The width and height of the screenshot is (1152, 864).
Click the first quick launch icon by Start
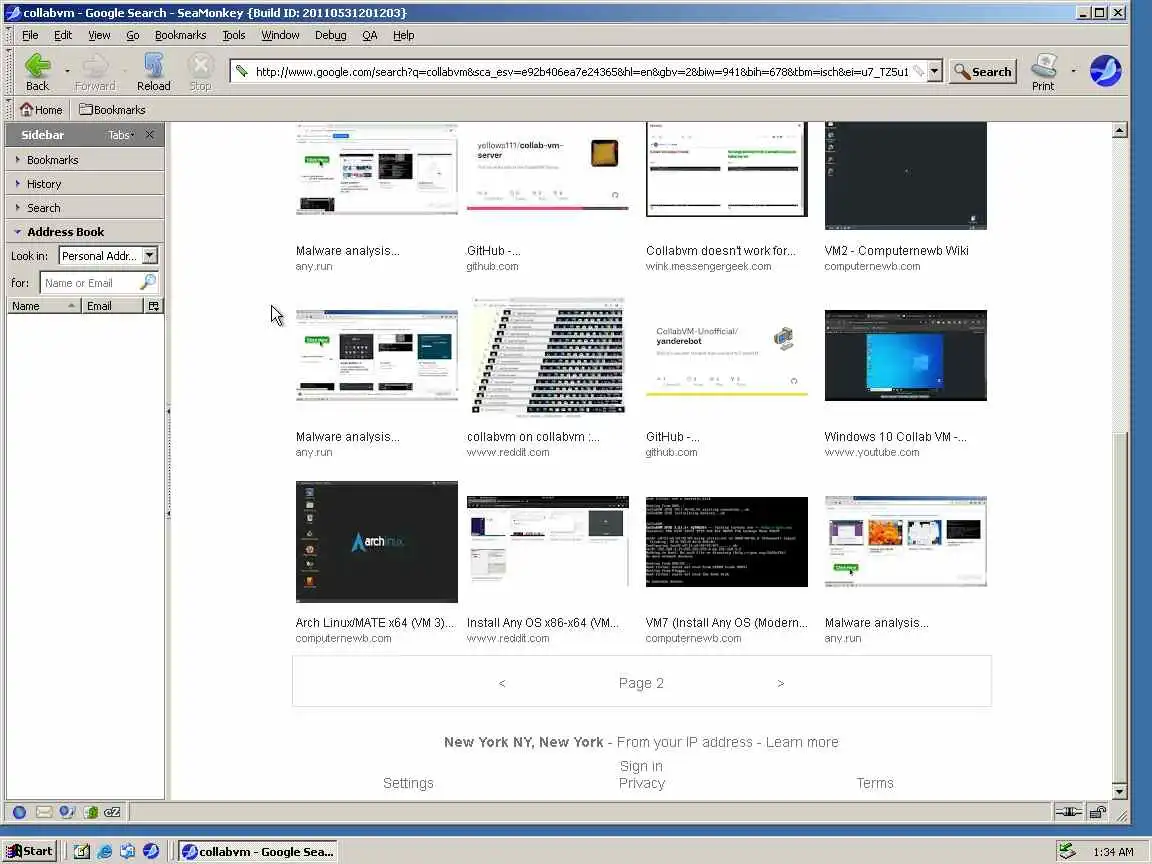pos(82,852)
